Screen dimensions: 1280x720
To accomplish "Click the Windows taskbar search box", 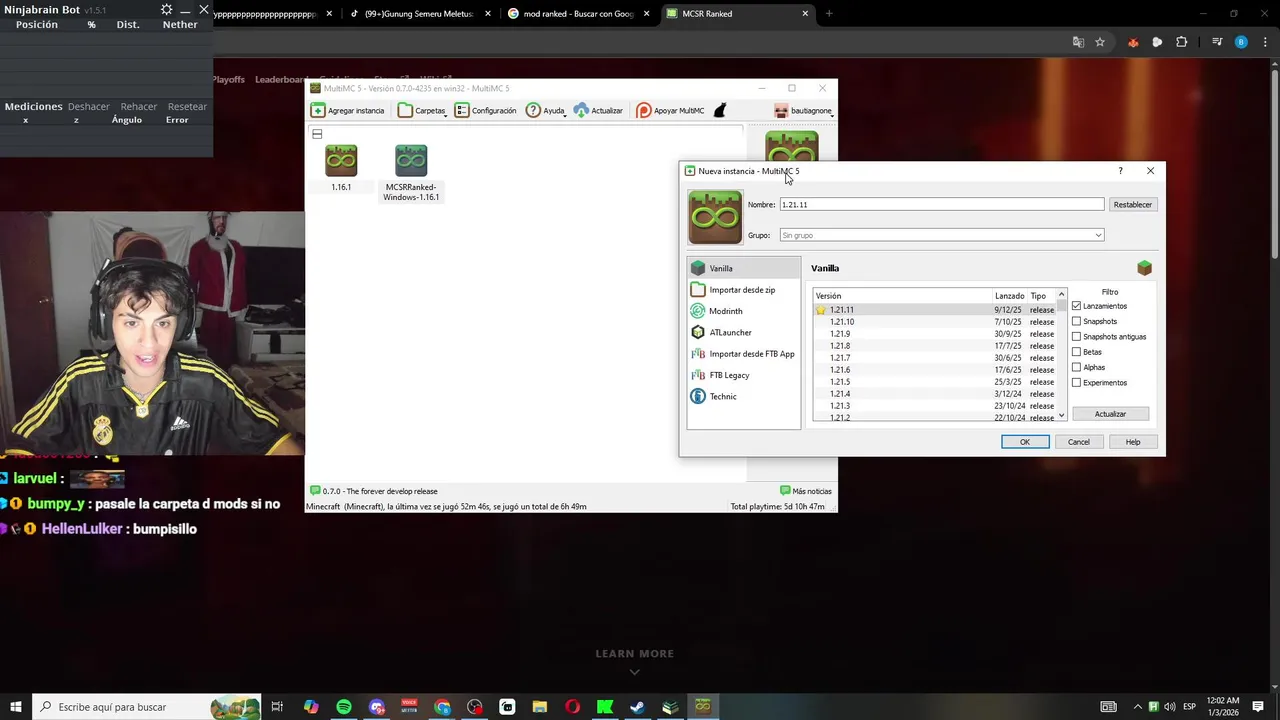I will click(x=147, y=707).
